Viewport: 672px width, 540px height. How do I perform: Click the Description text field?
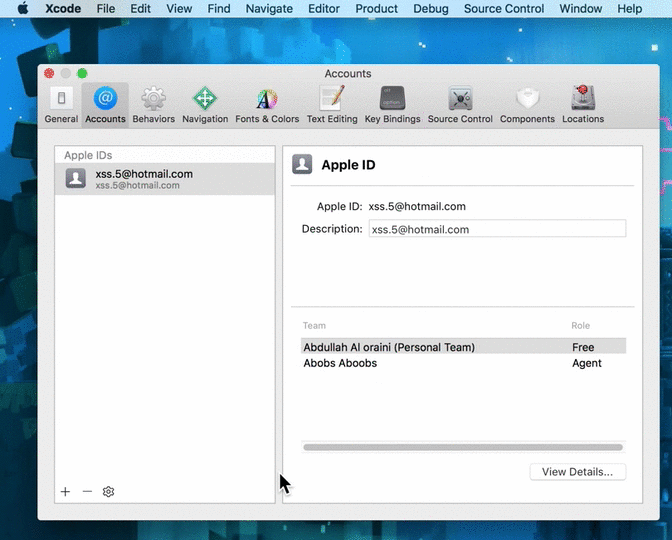click(496, 229)
